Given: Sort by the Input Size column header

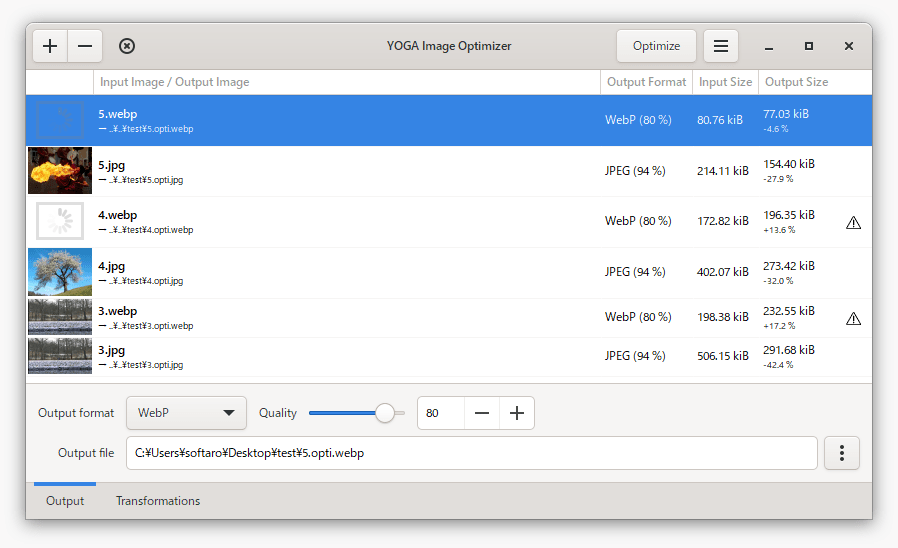Looking at the screenshot, I should tap(725, 82).
